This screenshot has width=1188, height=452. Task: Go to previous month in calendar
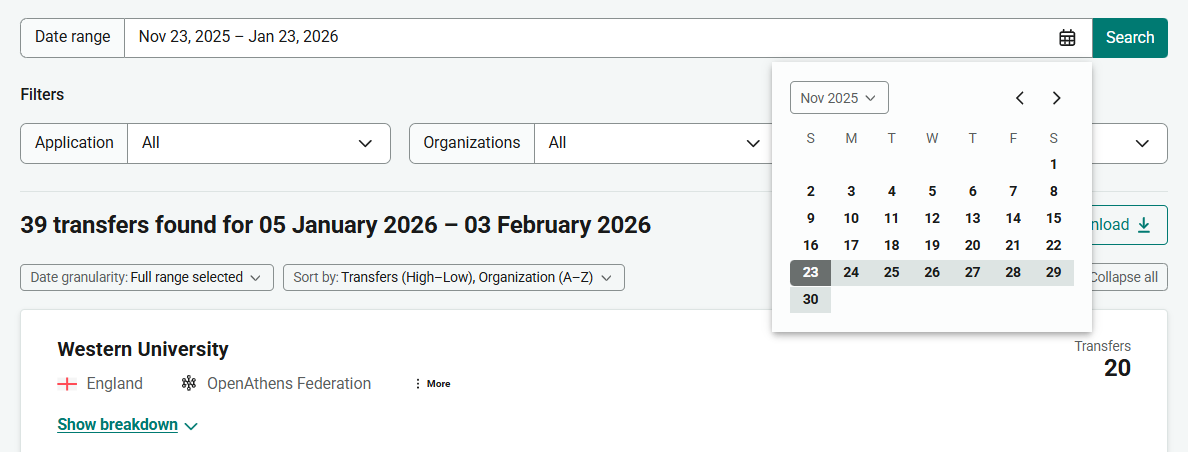pyautogui.click(x=1020, y=98)
